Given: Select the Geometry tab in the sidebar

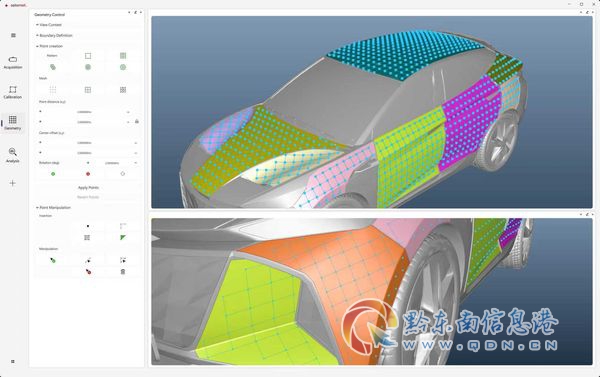Looking at the screenshot, I should tap(13, 123).
